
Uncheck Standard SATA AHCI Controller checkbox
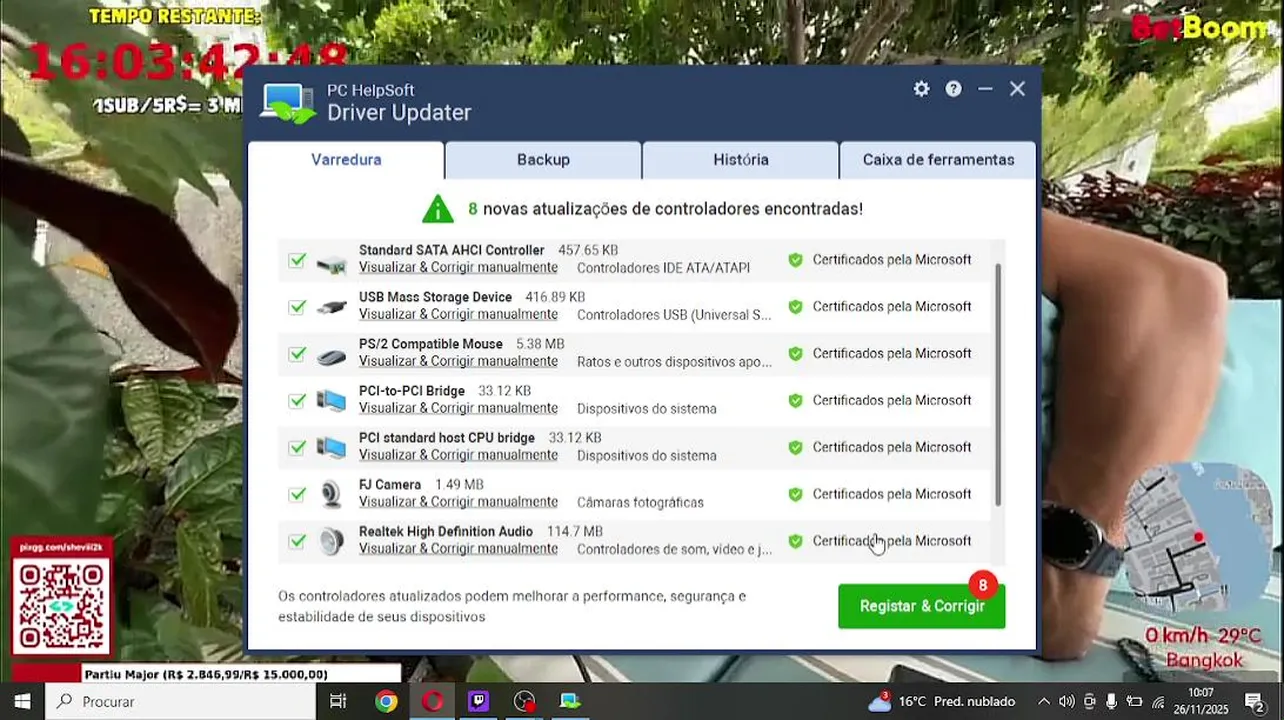297,260
